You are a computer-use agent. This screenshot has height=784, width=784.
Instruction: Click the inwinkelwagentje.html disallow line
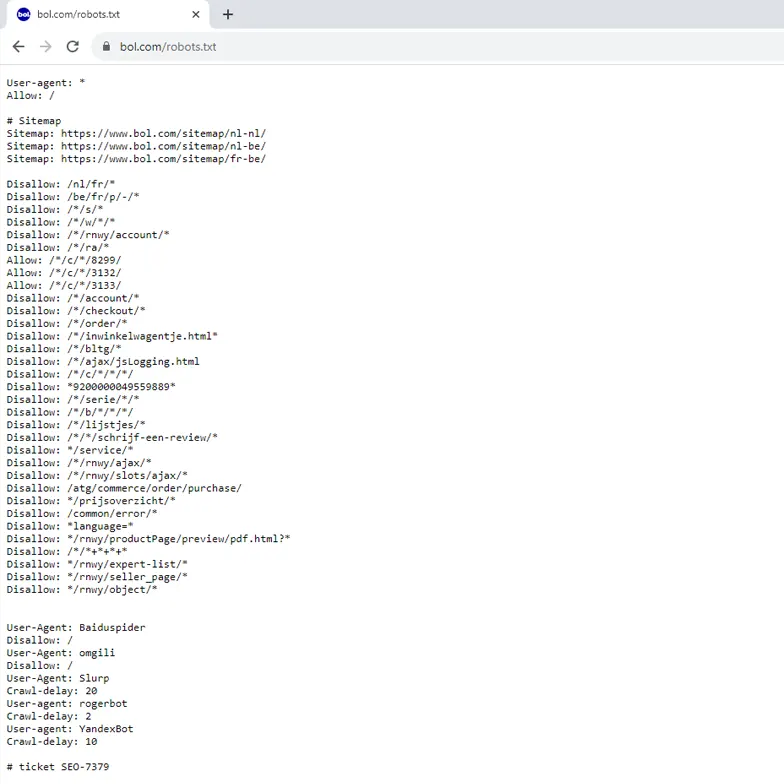pos(112,336)
